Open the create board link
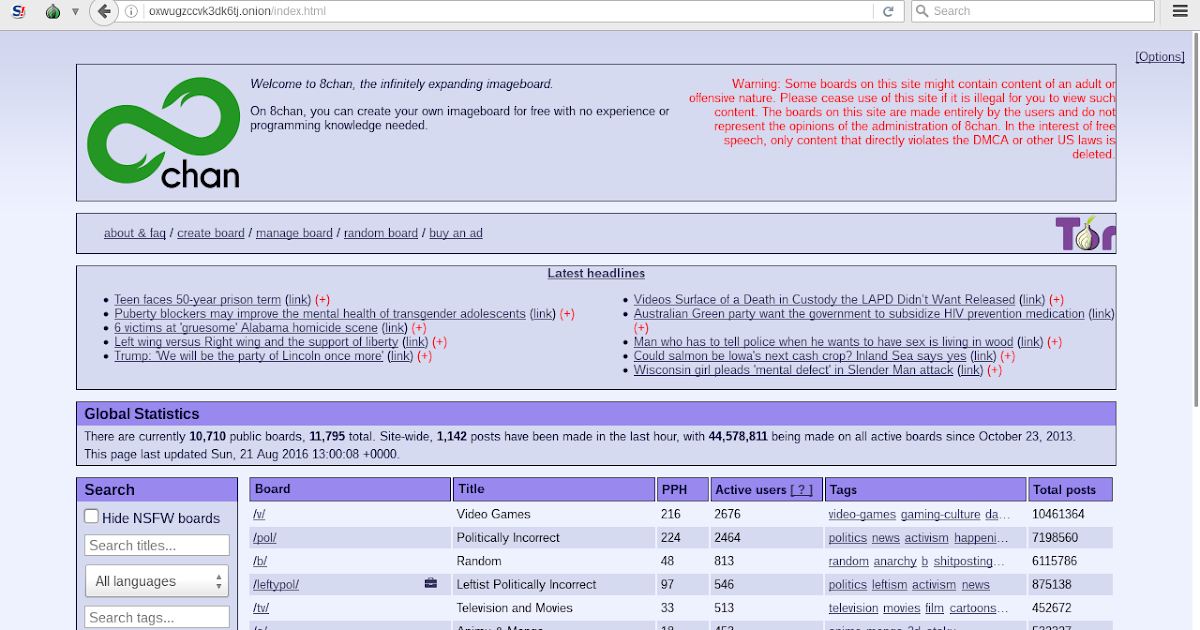Image resolution: width=1200 pixels, height=630 pixels. click(x=211, y=233)
